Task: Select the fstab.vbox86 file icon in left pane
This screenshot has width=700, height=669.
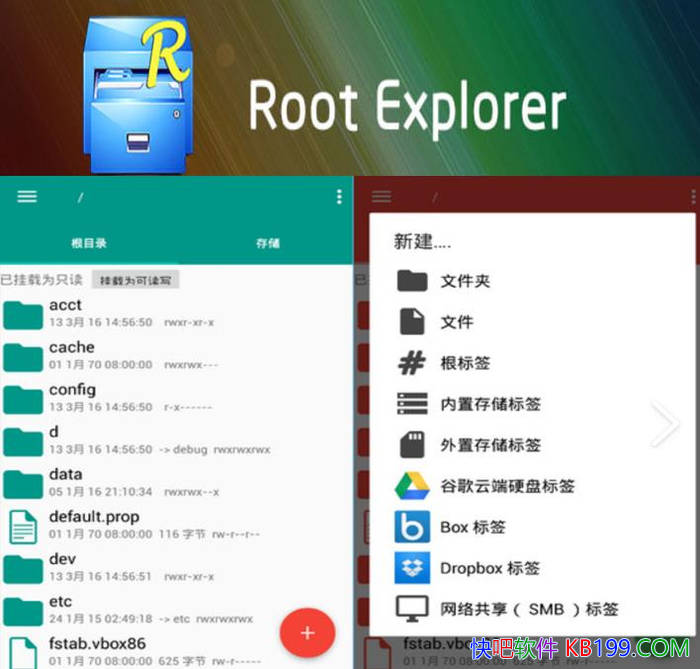Action: (x=23, y=653)
